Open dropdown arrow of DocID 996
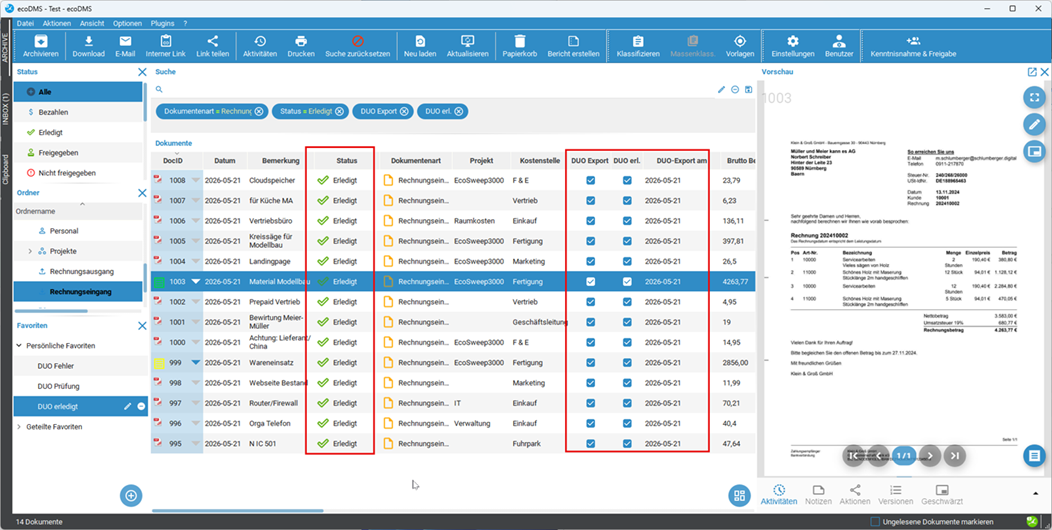Viewport: 1052px width, 530px height. click(x=196, y=423)
